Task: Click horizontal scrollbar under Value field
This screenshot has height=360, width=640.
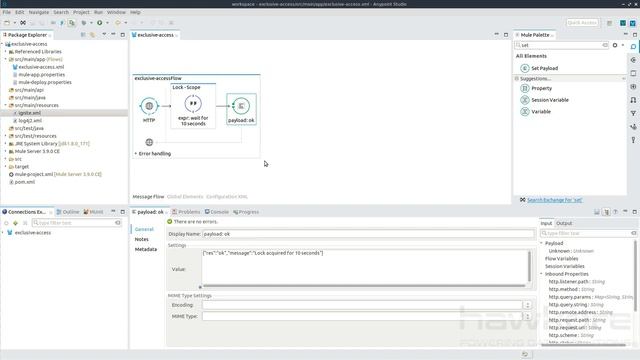Action: tap(364, 286)
